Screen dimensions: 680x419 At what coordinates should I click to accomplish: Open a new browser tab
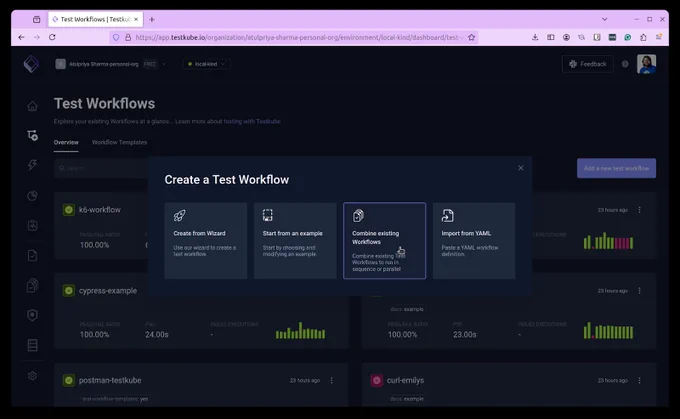tap(152, 20)
